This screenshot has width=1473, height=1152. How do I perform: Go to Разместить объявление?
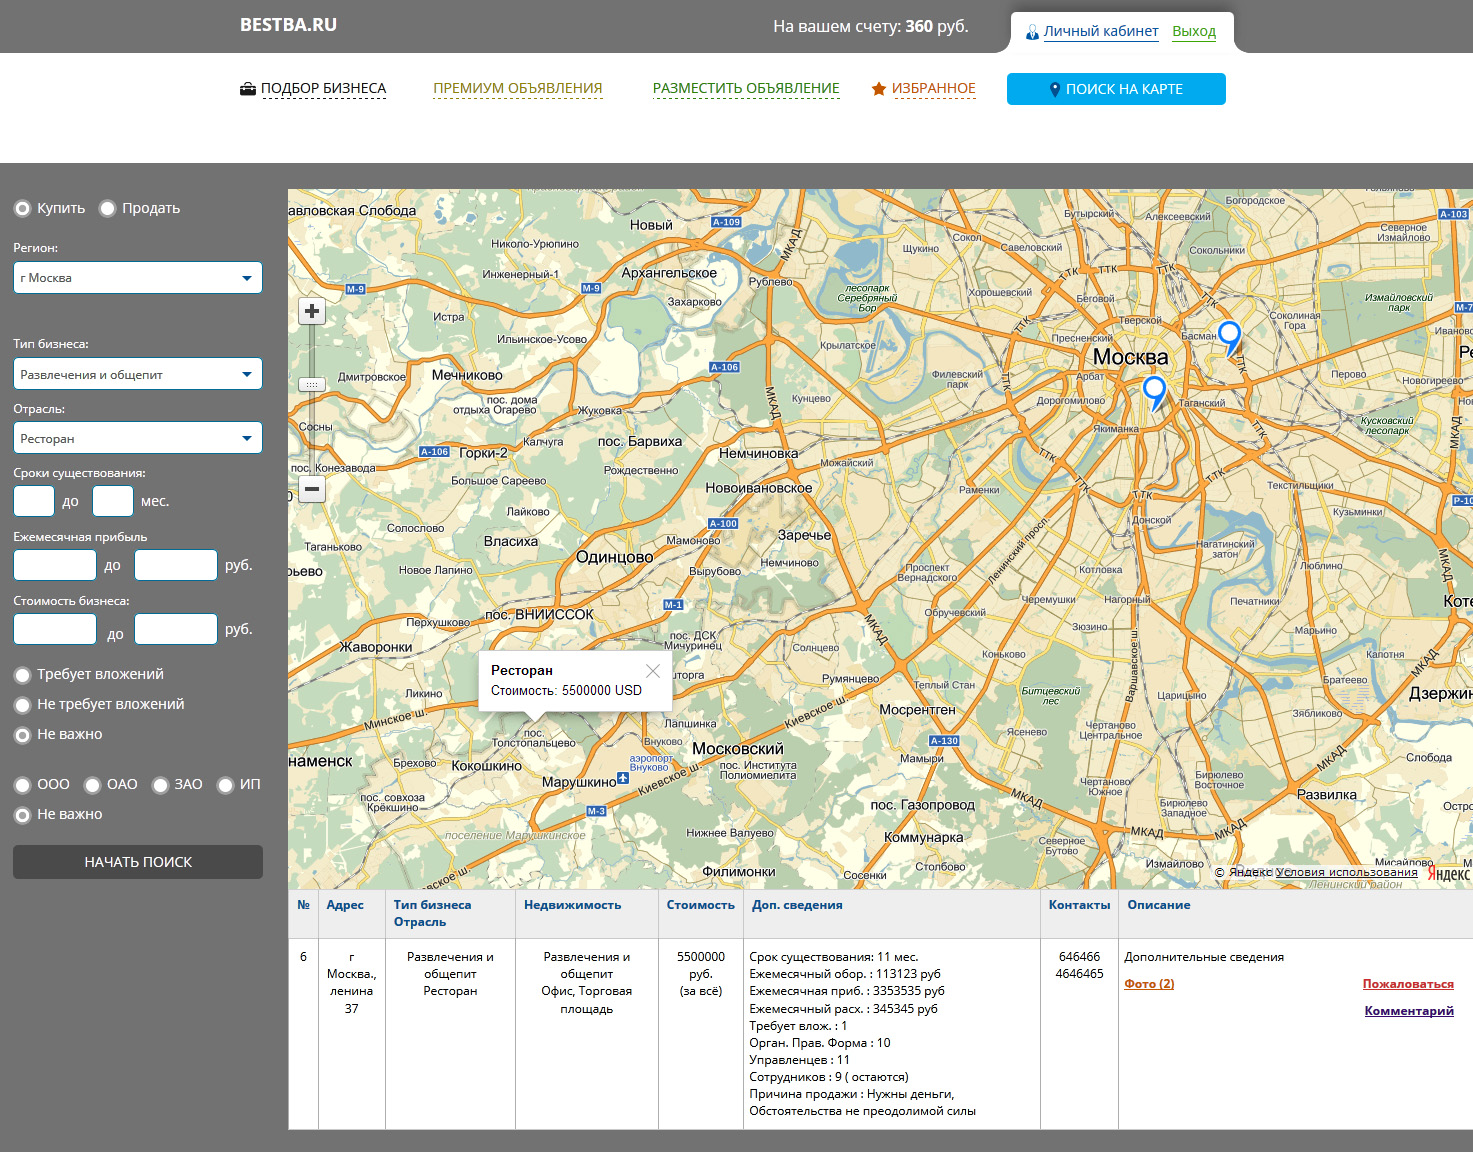pyautogui.click(x=746, y=89)
